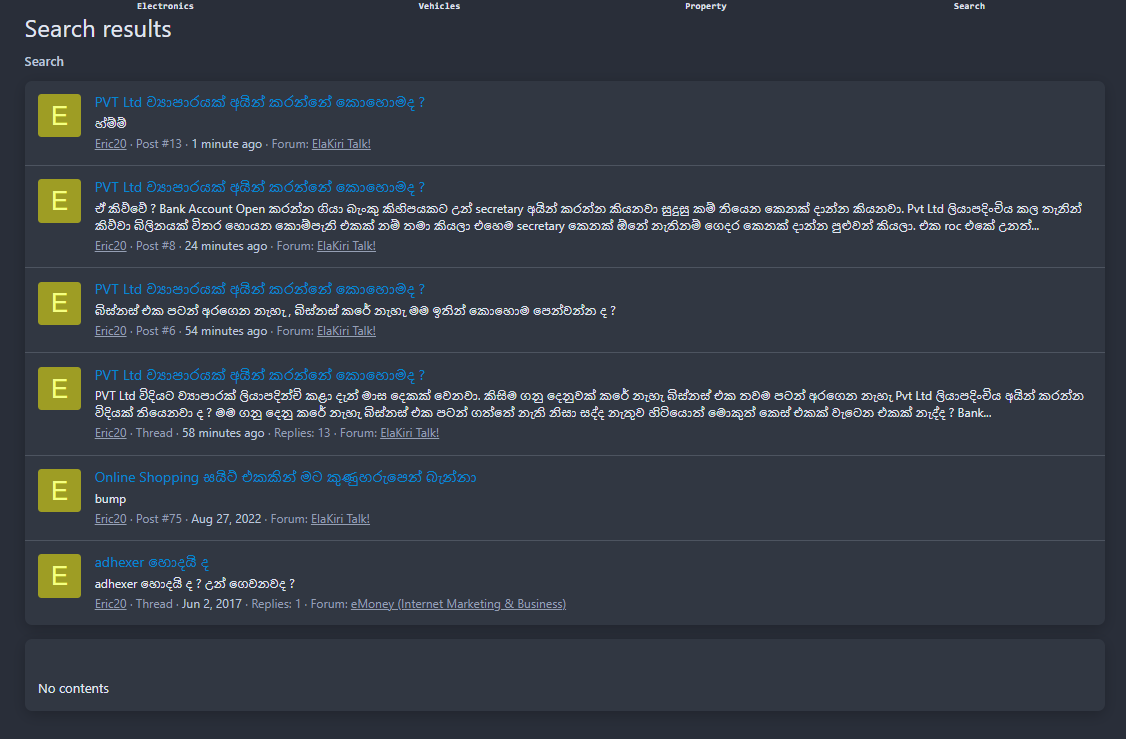Viewport: 1126px width, 739px height.
Task: Click Eric20 avatar on Post #8 result
Action: (x=59, y=200)
